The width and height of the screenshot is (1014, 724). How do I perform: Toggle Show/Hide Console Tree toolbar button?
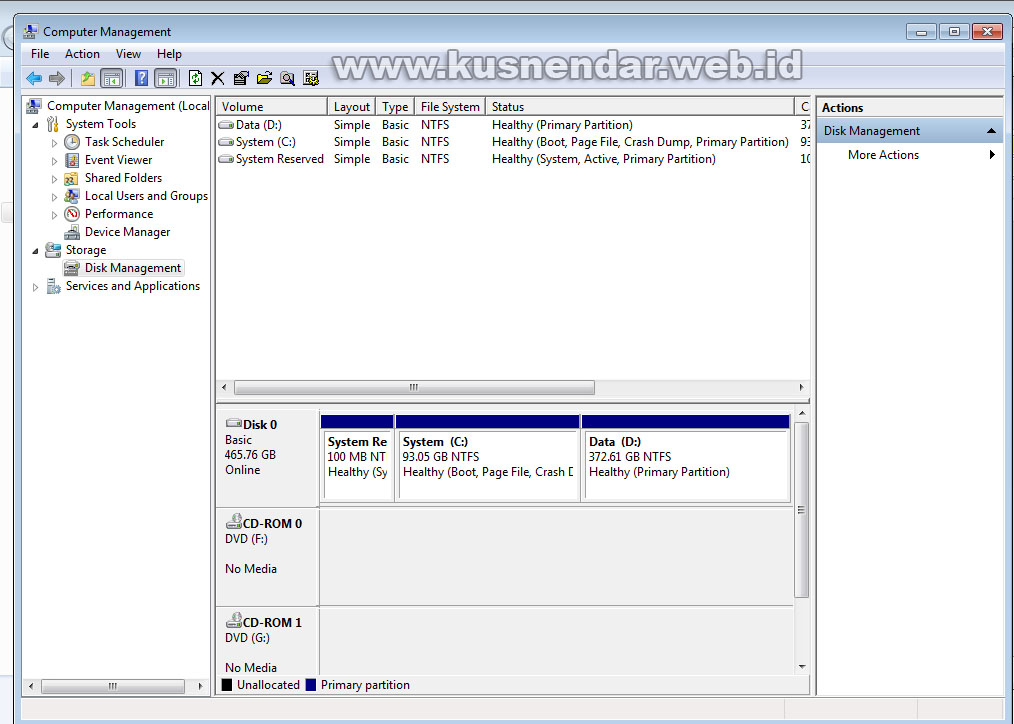click(x=112, y=78)
